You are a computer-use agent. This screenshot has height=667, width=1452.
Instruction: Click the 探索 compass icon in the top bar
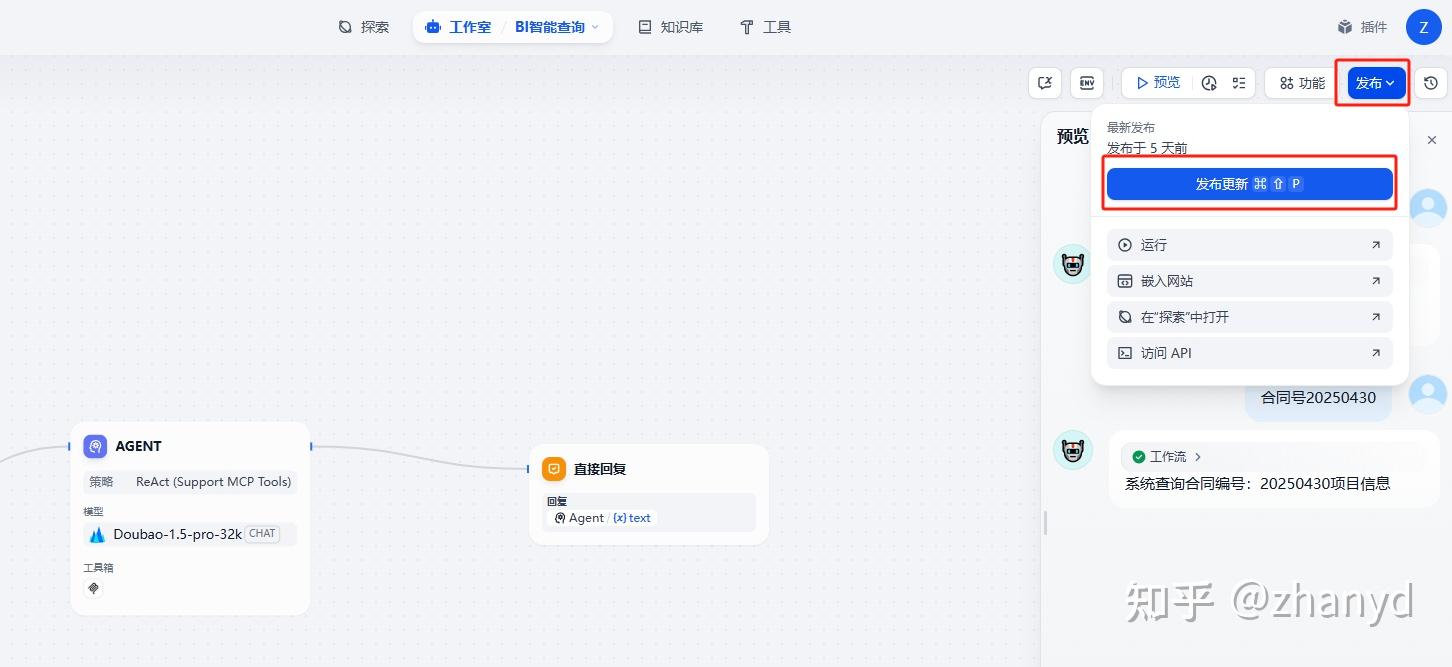(346, 27)
